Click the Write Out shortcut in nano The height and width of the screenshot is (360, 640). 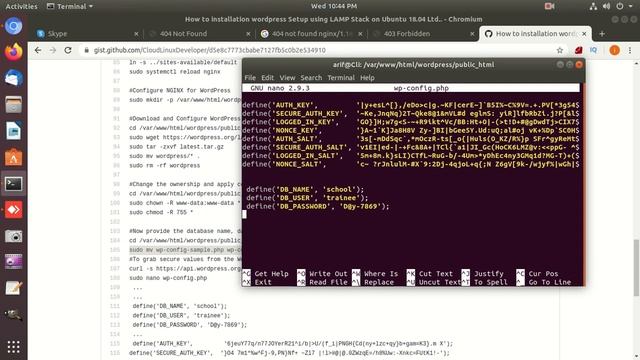[x=322, y=274]
